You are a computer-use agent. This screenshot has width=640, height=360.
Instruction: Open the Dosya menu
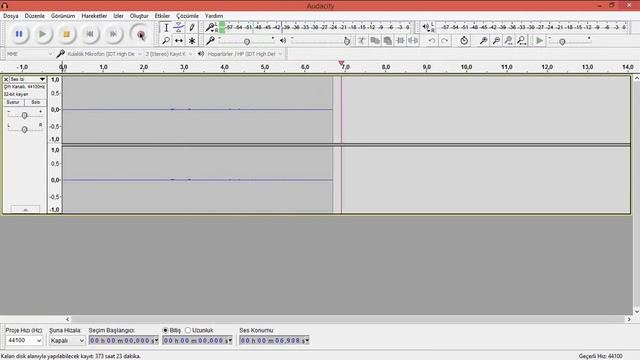[11, 16]
